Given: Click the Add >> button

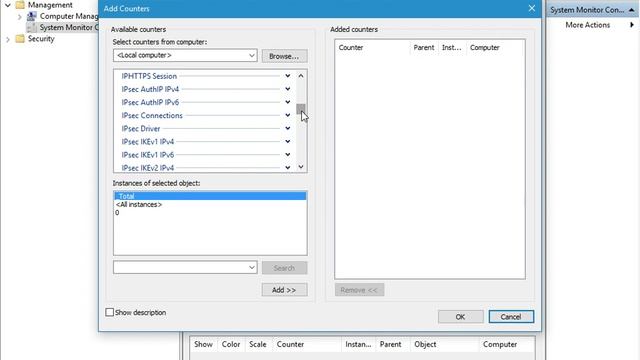Looking at the screenshot, I should pos(284,290).
